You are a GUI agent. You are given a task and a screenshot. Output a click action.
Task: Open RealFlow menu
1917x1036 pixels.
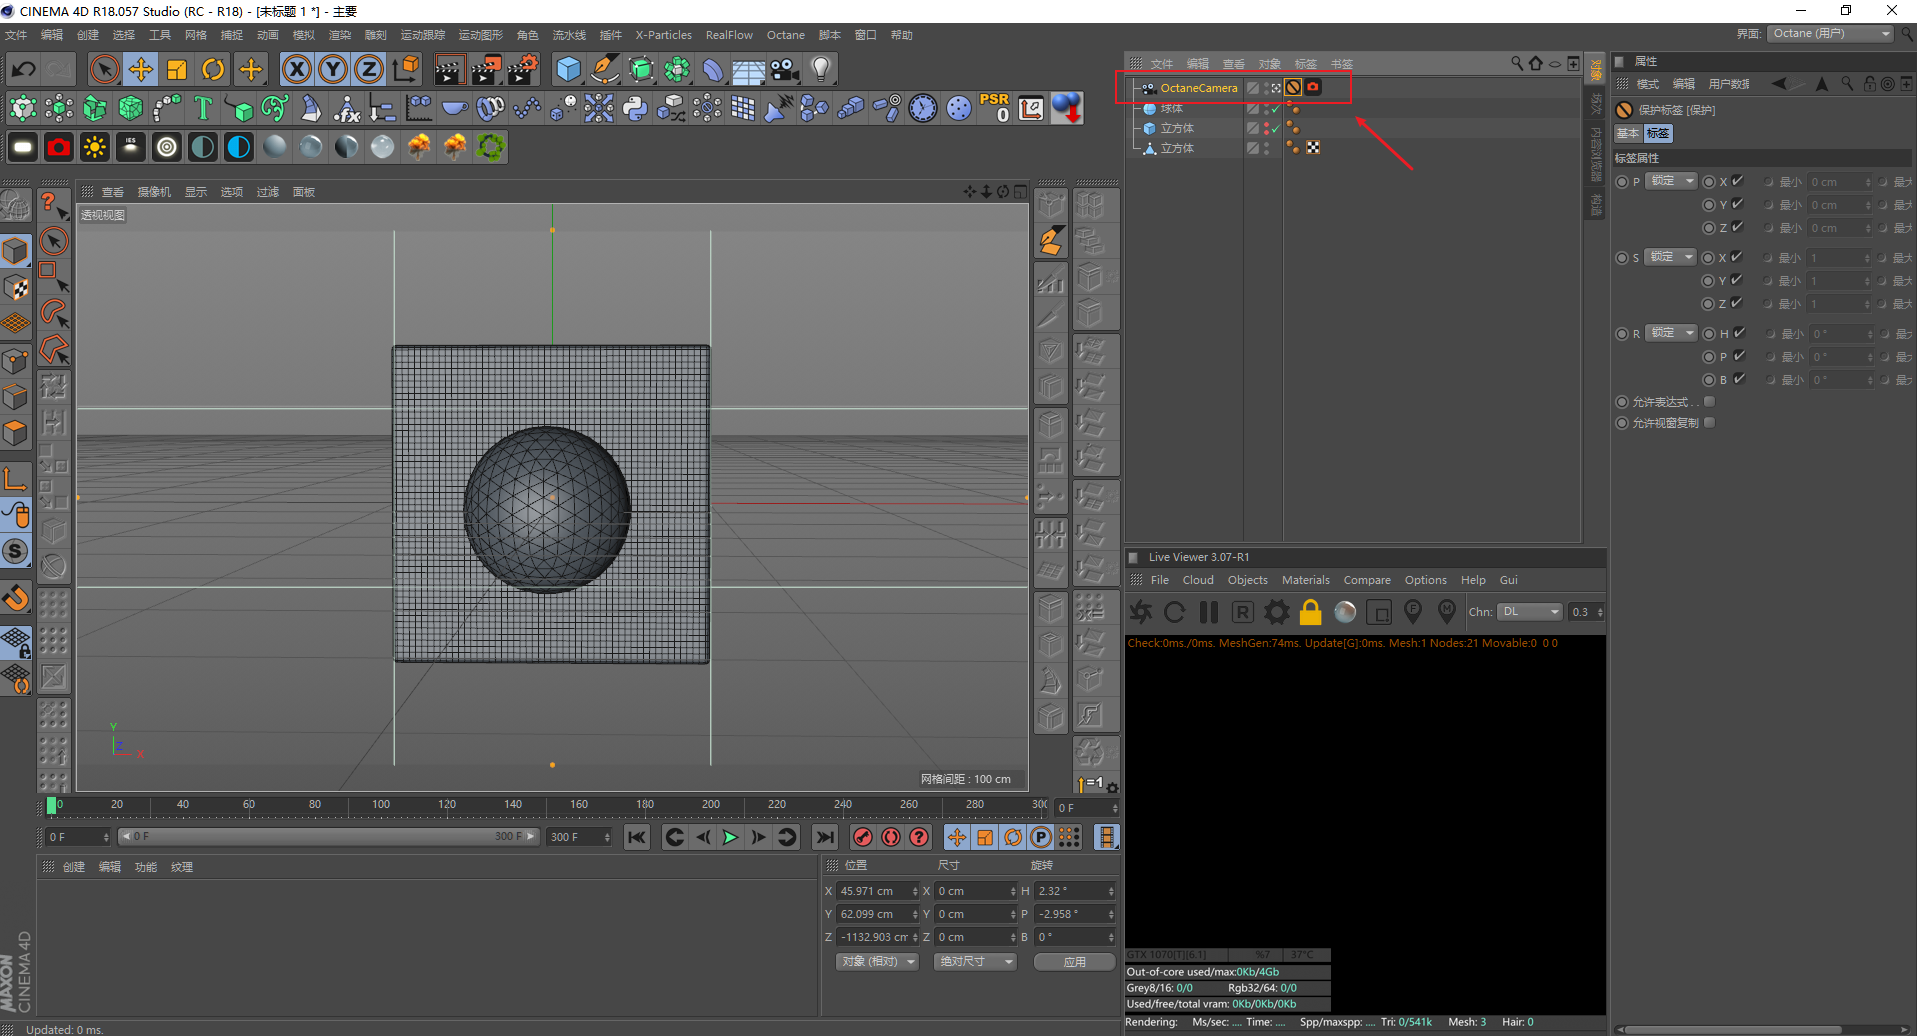pyautogui.click(x=729, y=35)
